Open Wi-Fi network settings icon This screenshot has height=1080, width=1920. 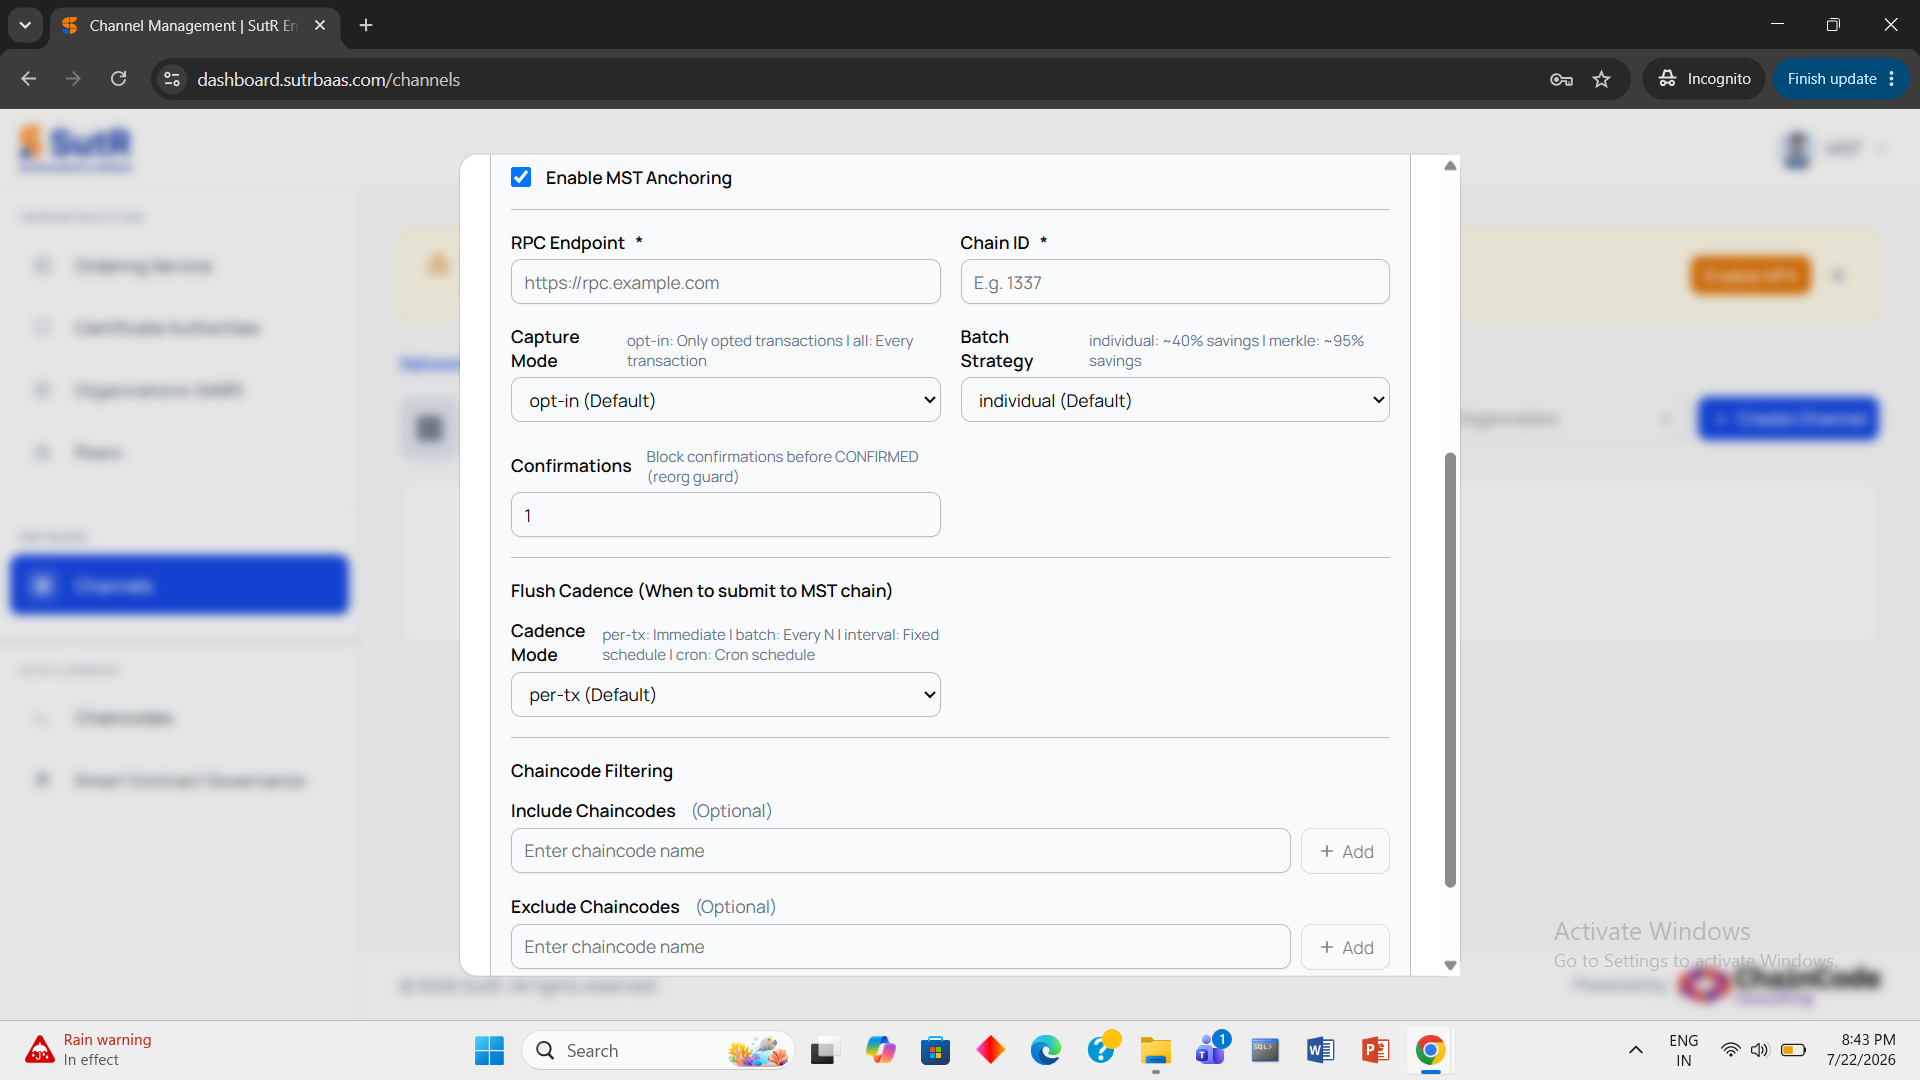pos(1730,1050)
